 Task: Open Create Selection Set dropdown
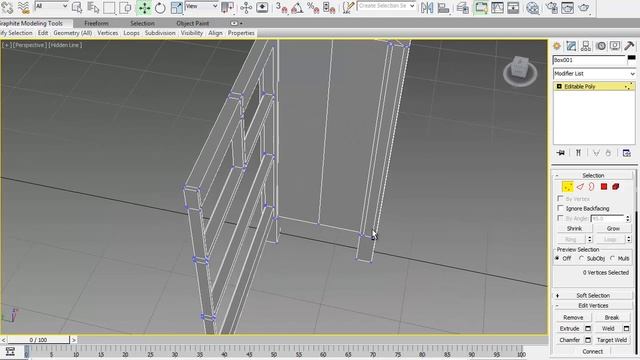(386, 6)
